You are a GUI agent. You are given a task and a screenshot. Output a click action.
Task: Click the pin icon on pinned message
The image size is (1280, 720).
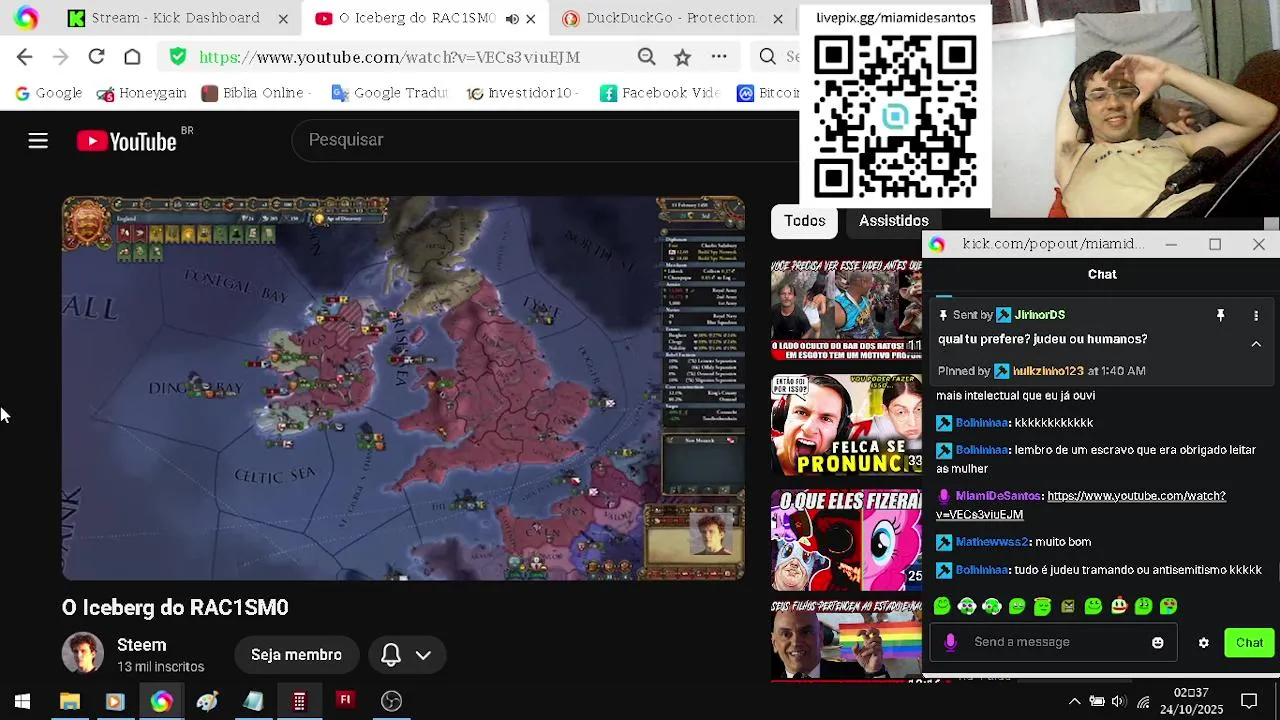coord(1220,316)
